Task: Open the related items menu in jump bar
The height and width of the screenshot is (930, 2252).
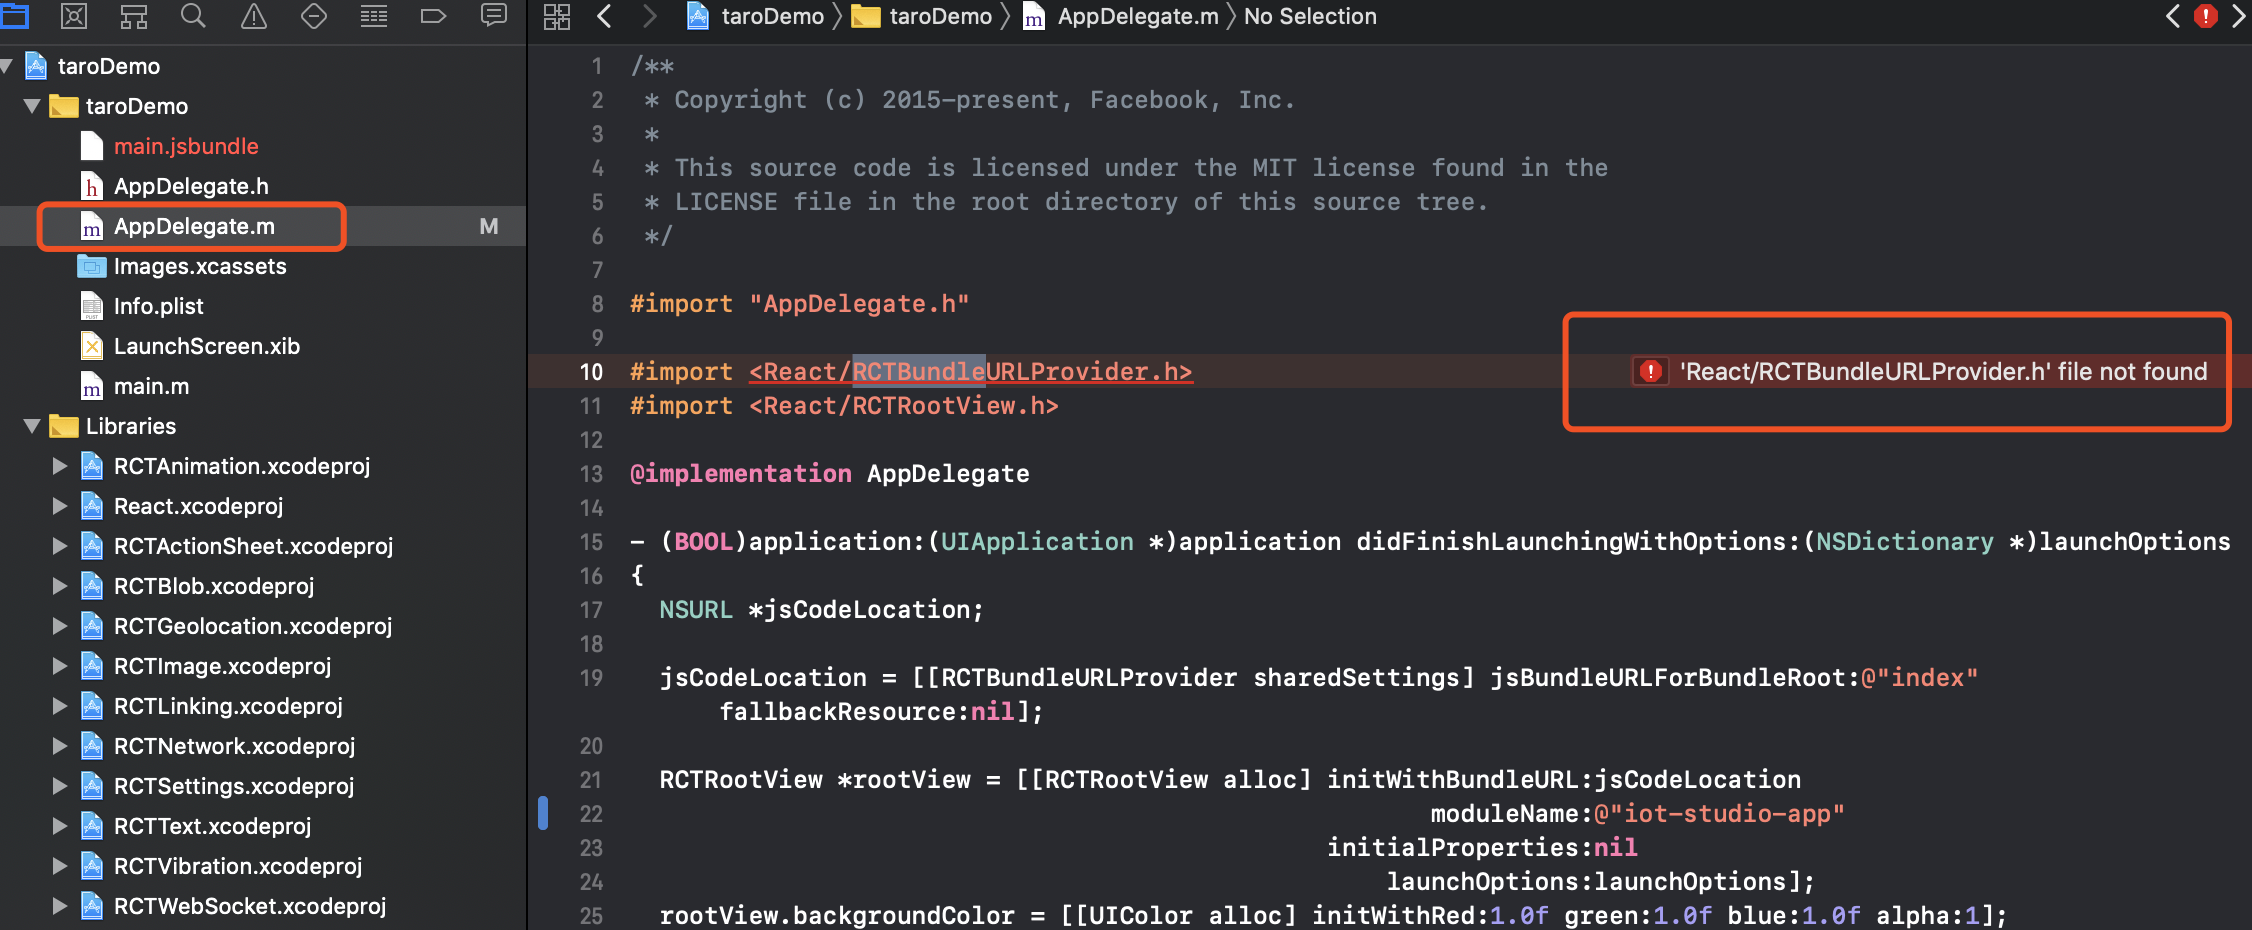Action: 556,16
